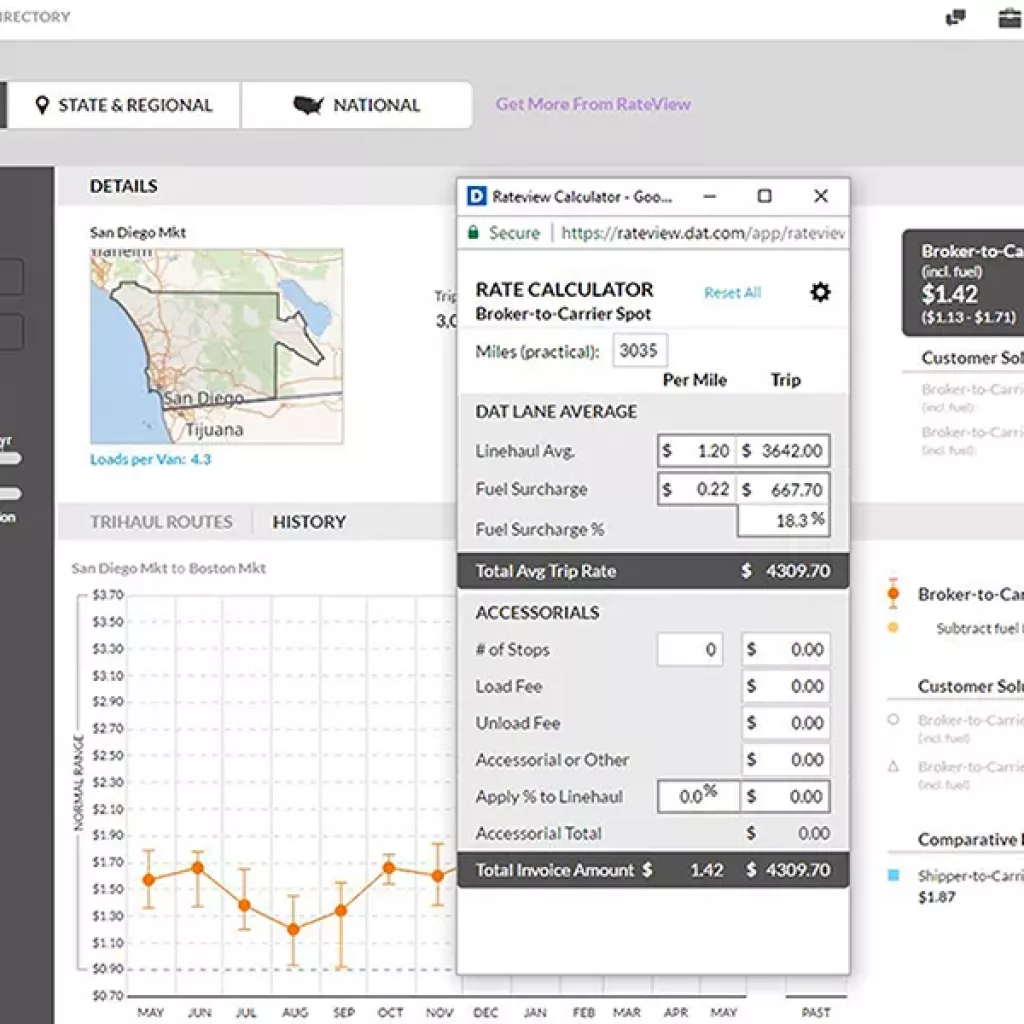Edit Apply % to Linehaul percent field

(x=698, y=796)
